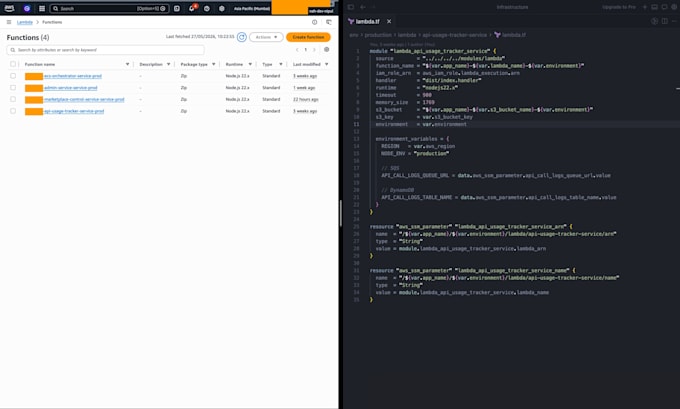The height and width of the screenshot is (409, 680).
Task: Click '22 hours ago' last modified cell
Action: click(305, 99)
